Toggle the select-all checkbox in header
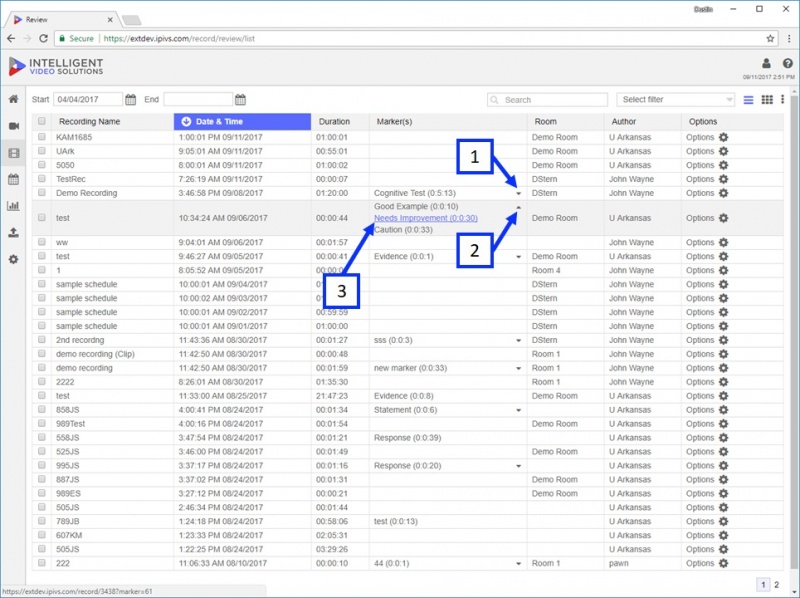The image size is (800, 598). 42,121
